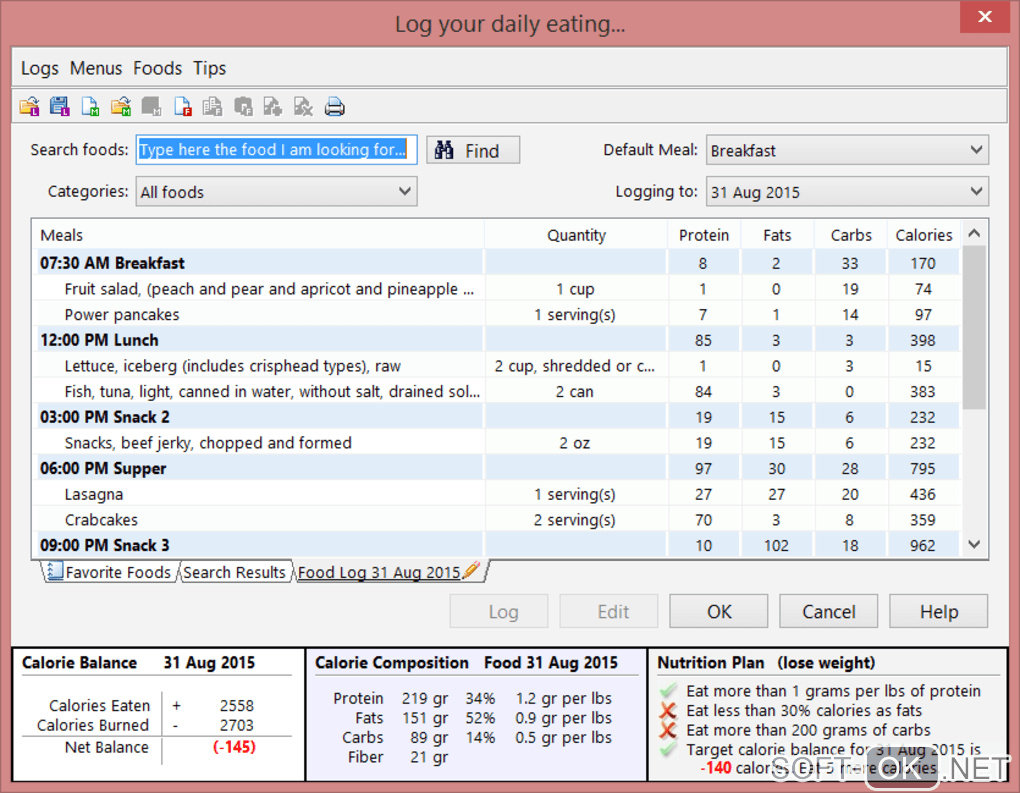Click in the Search foods input field
This screenshot has width=1020, height=793.
[x=276, y=150]
